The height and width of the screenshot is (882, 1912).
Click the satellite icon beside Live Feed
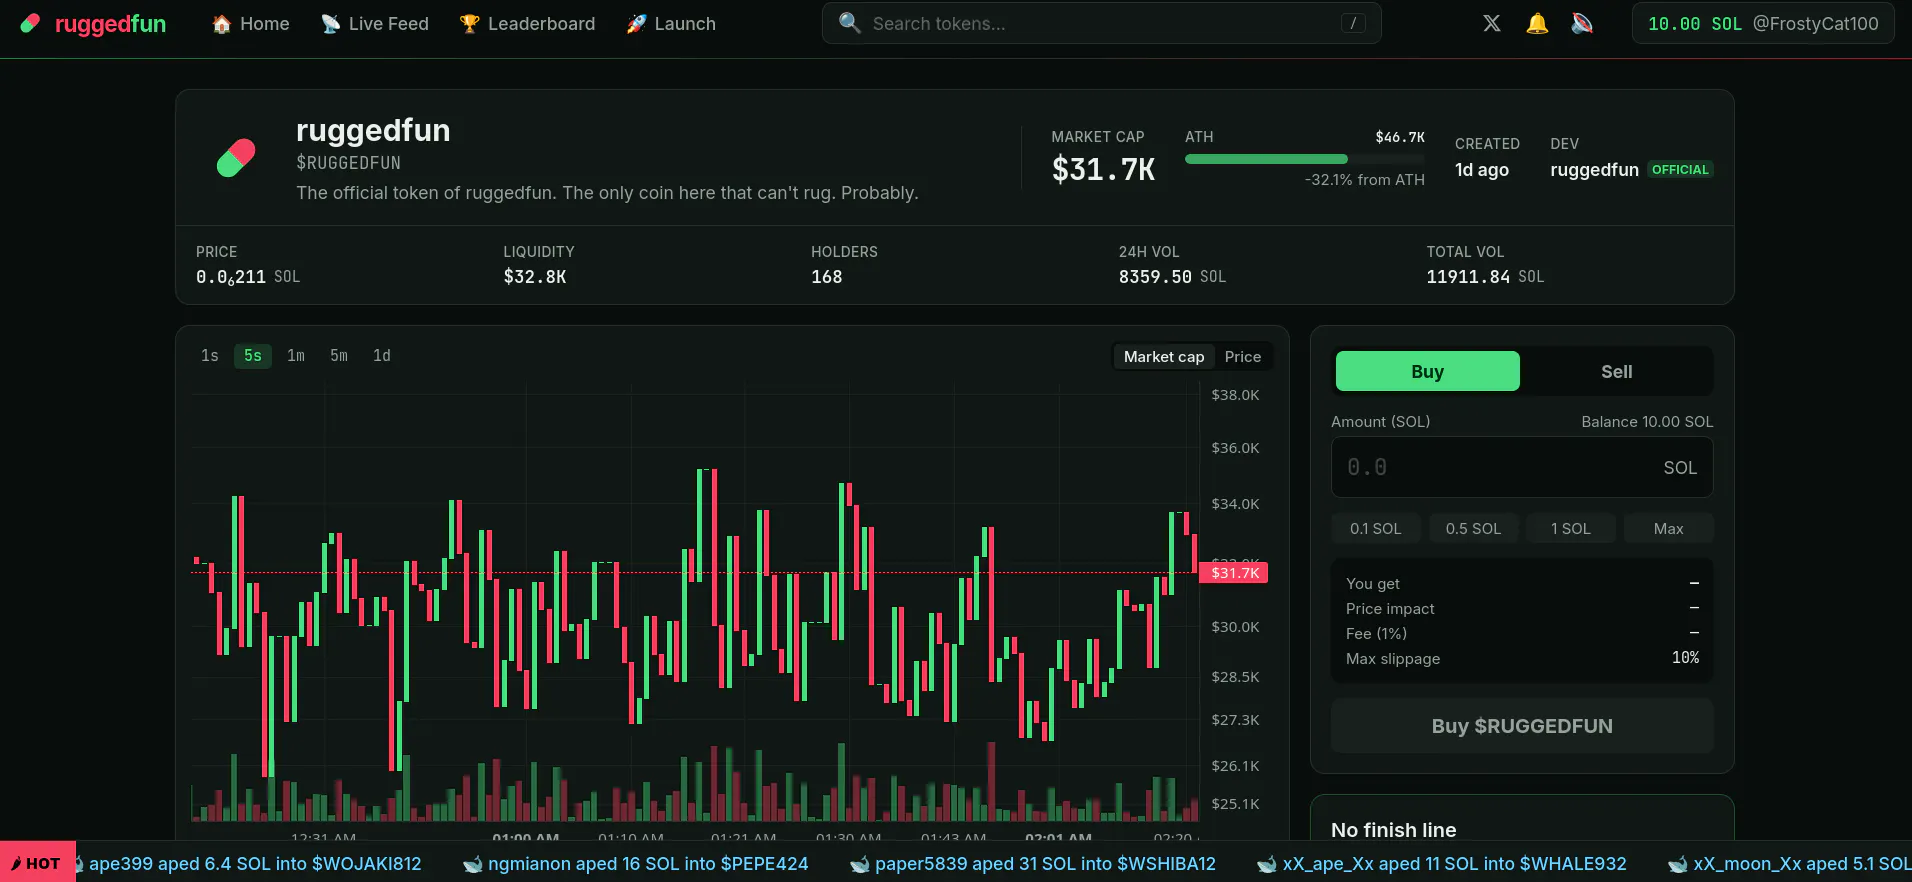pos(330,24)
